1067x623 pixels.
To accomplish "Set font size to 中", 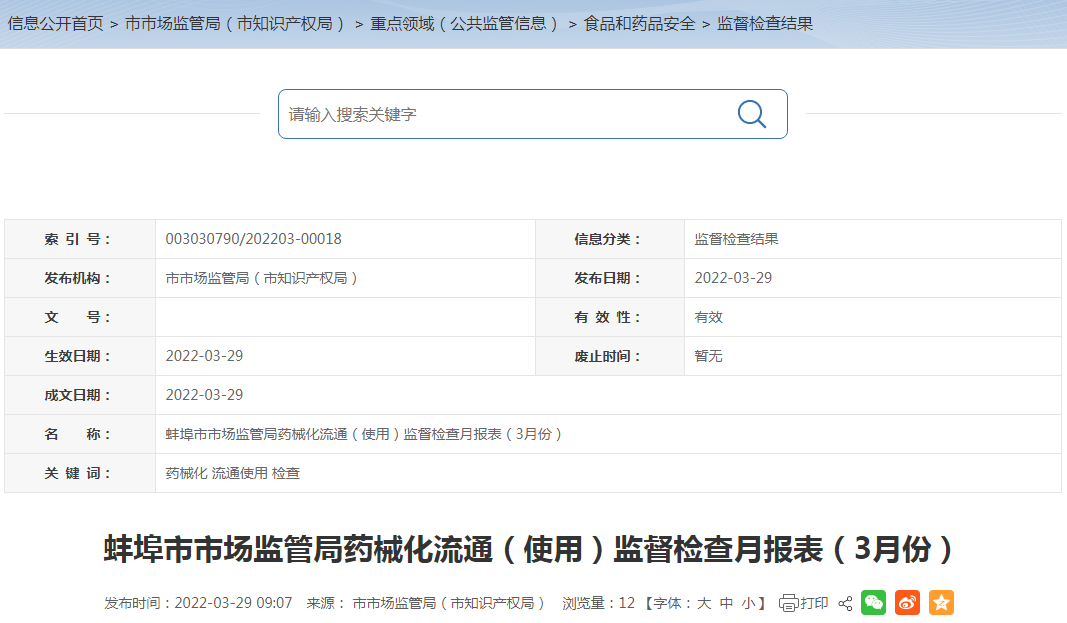I will 727,603.
